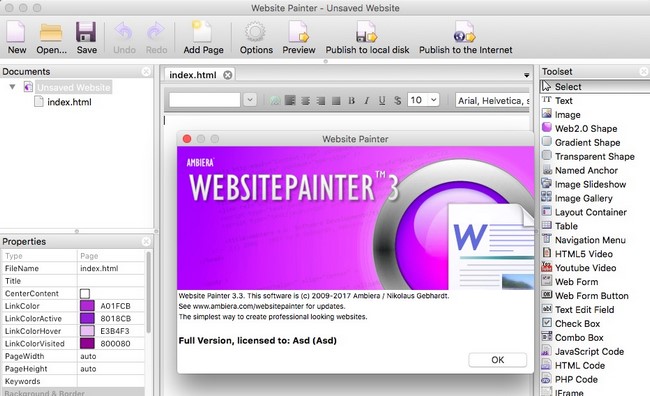
Task: Close the Properties panel
Action: tap(146, 241)
